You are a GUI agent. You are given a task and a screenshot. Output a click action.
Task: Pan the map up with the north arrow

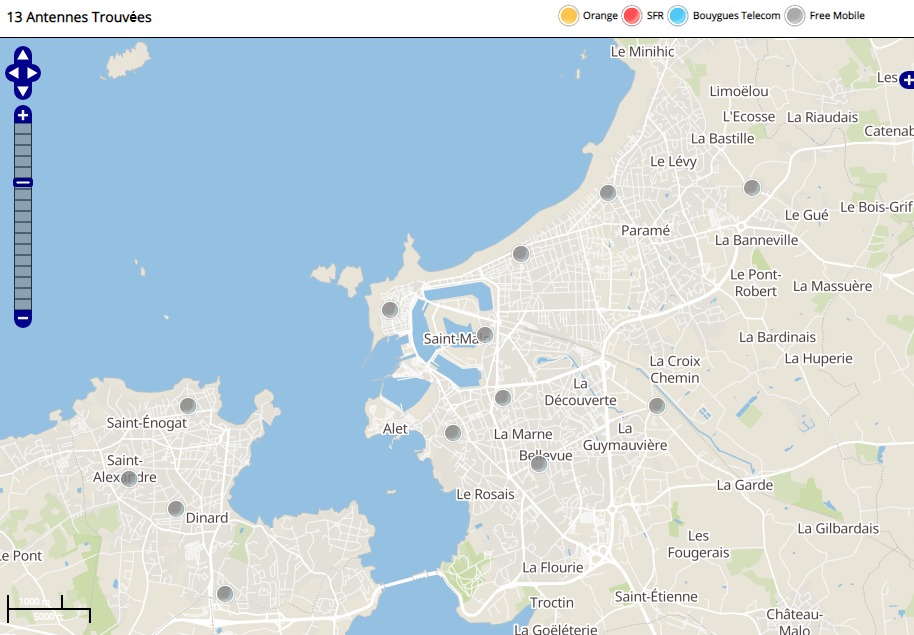[23, 55]
